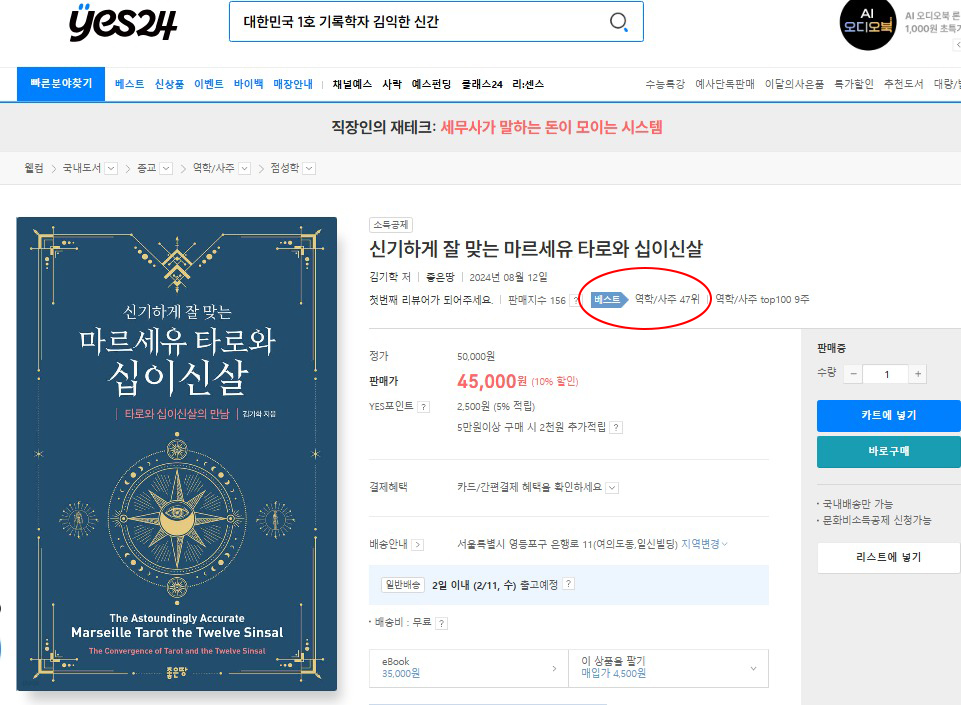This screenshot has width=961, height=705.
Task: Select the 빠른분야찾기 menu tab
Action: coord(61,84)
